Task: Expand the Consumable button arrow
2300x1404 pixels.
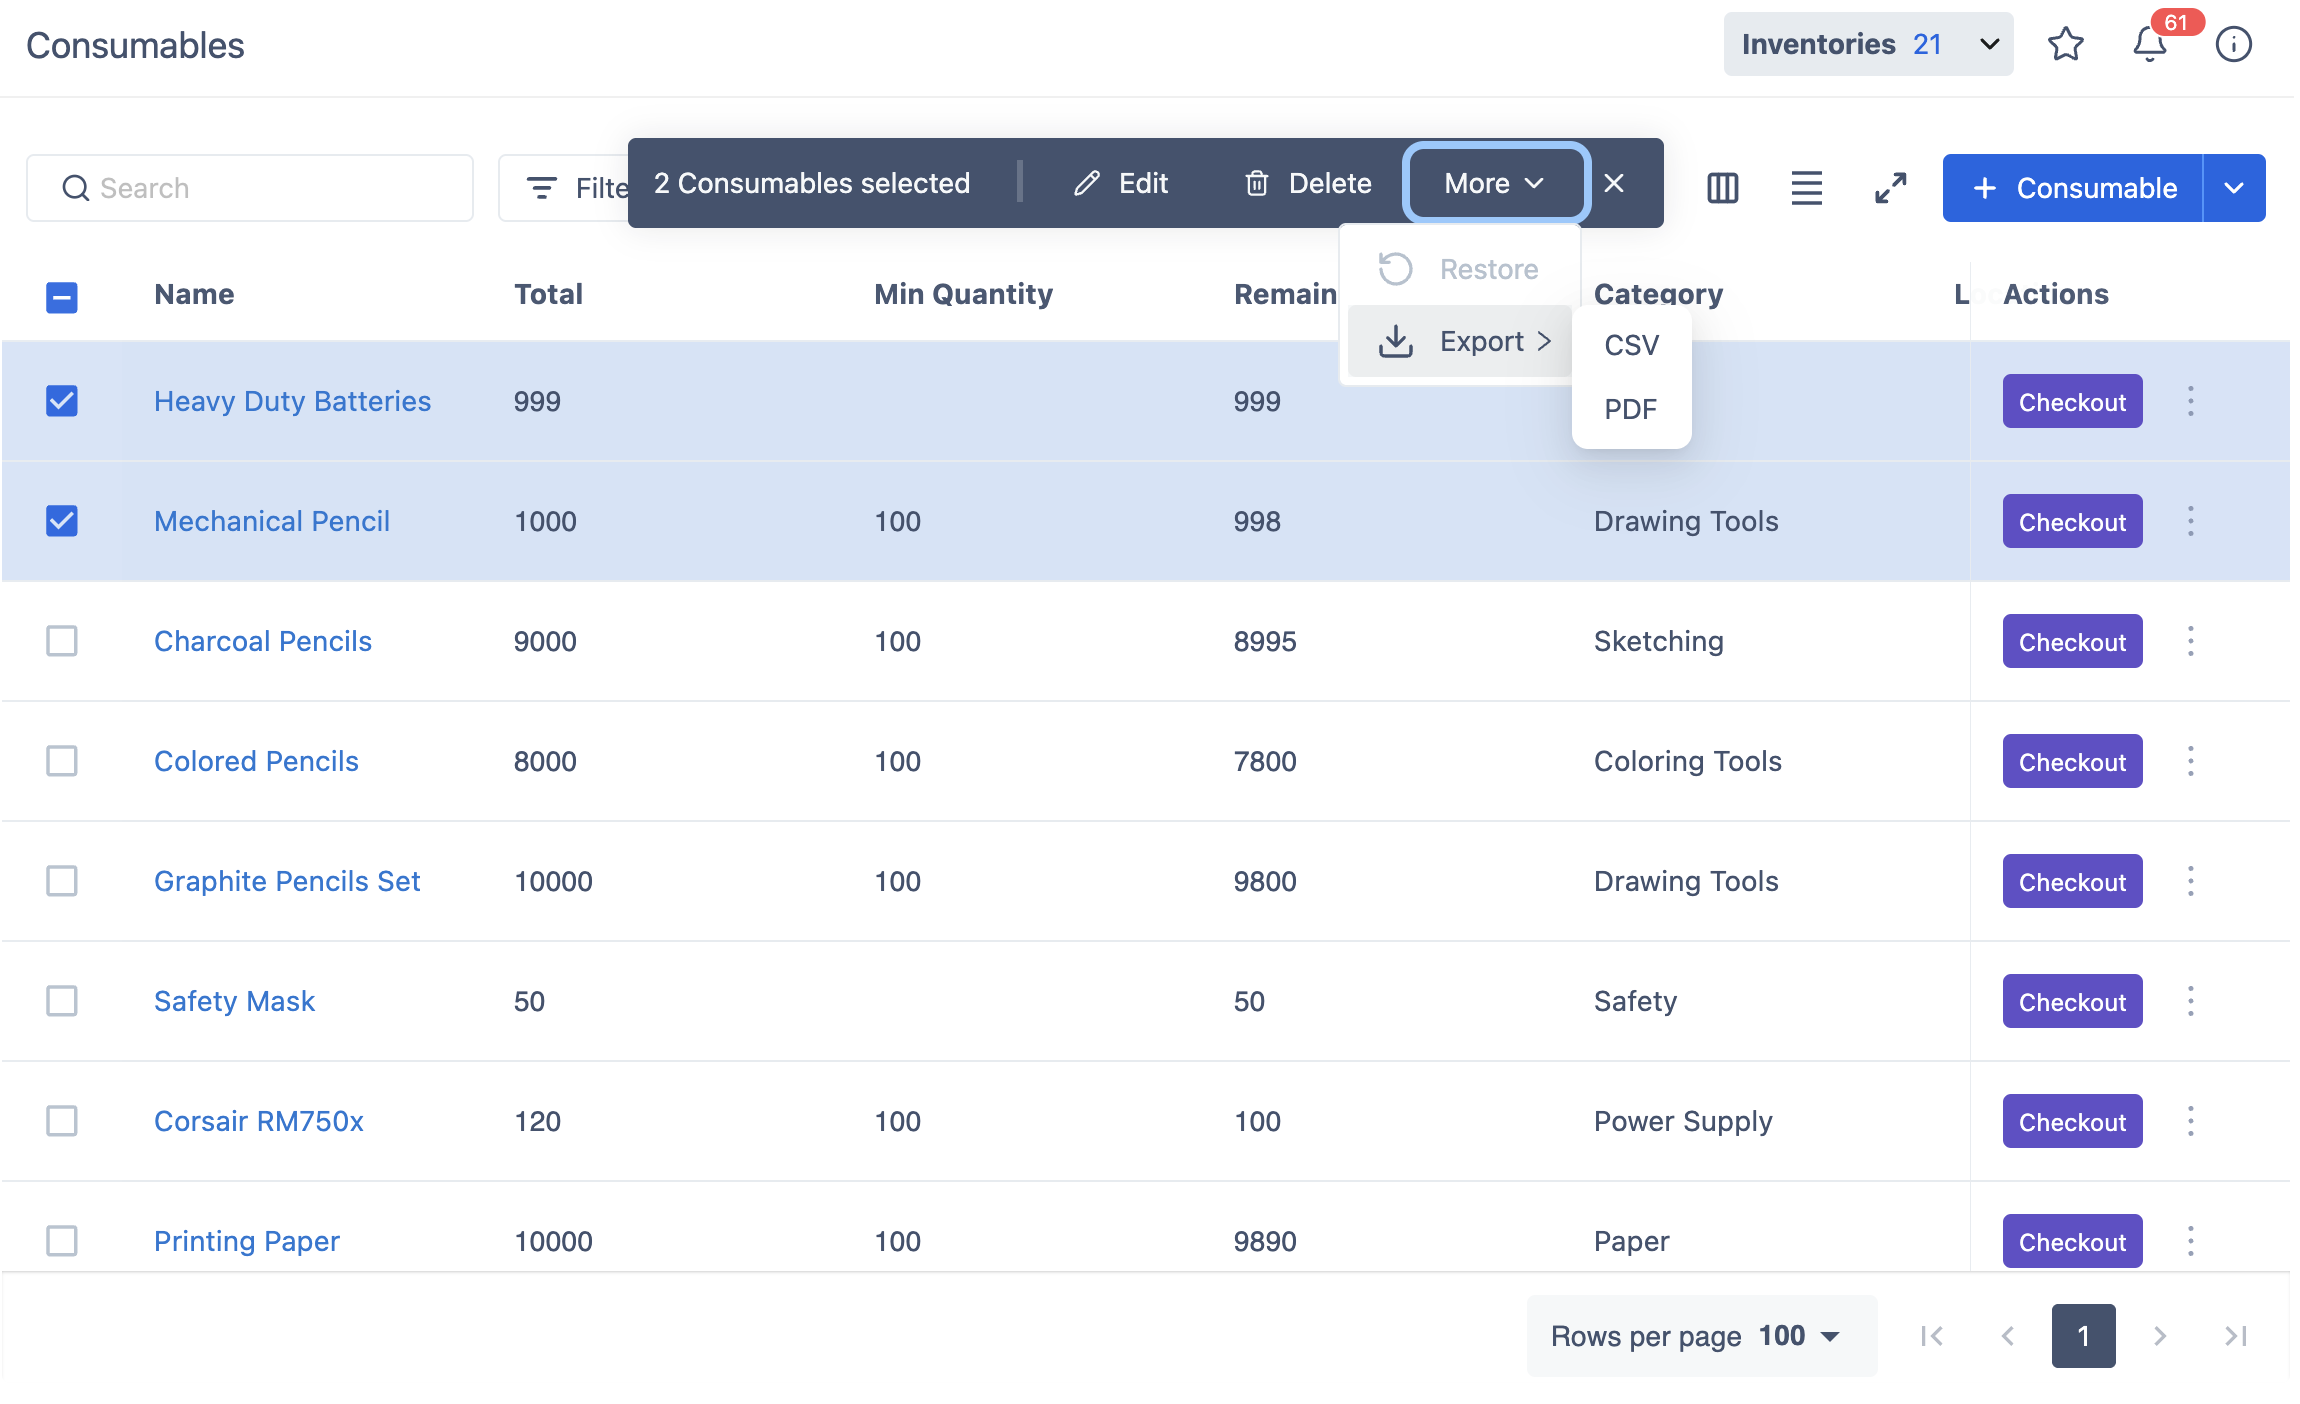Action: coord(2234,188)
